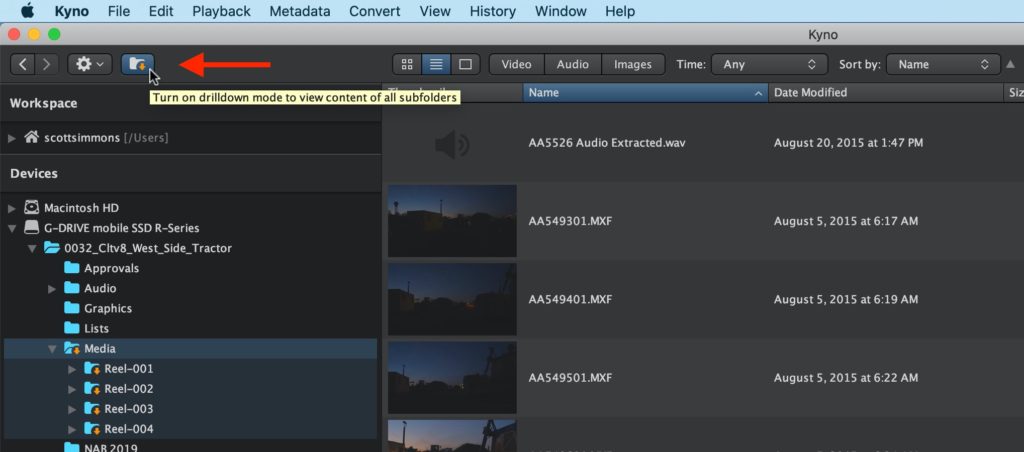Switch to list view

436,64
